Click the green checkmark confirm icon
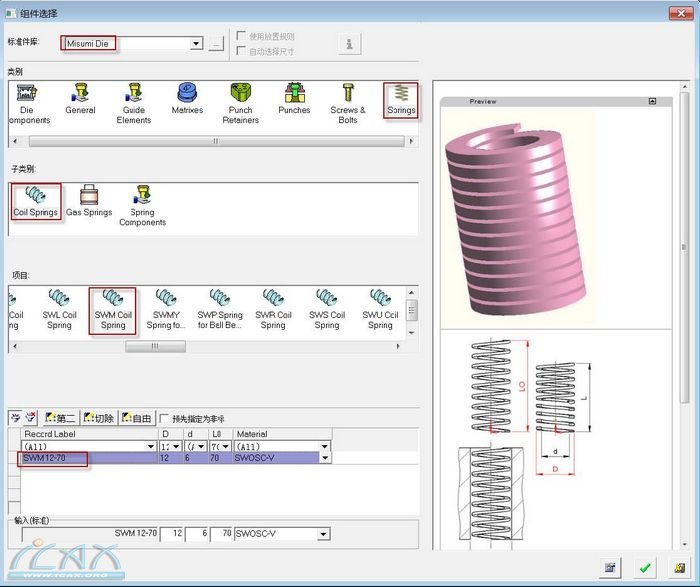The width and height of the screenshot is (700, 587). pyautogui.click(x=645, y=568)
